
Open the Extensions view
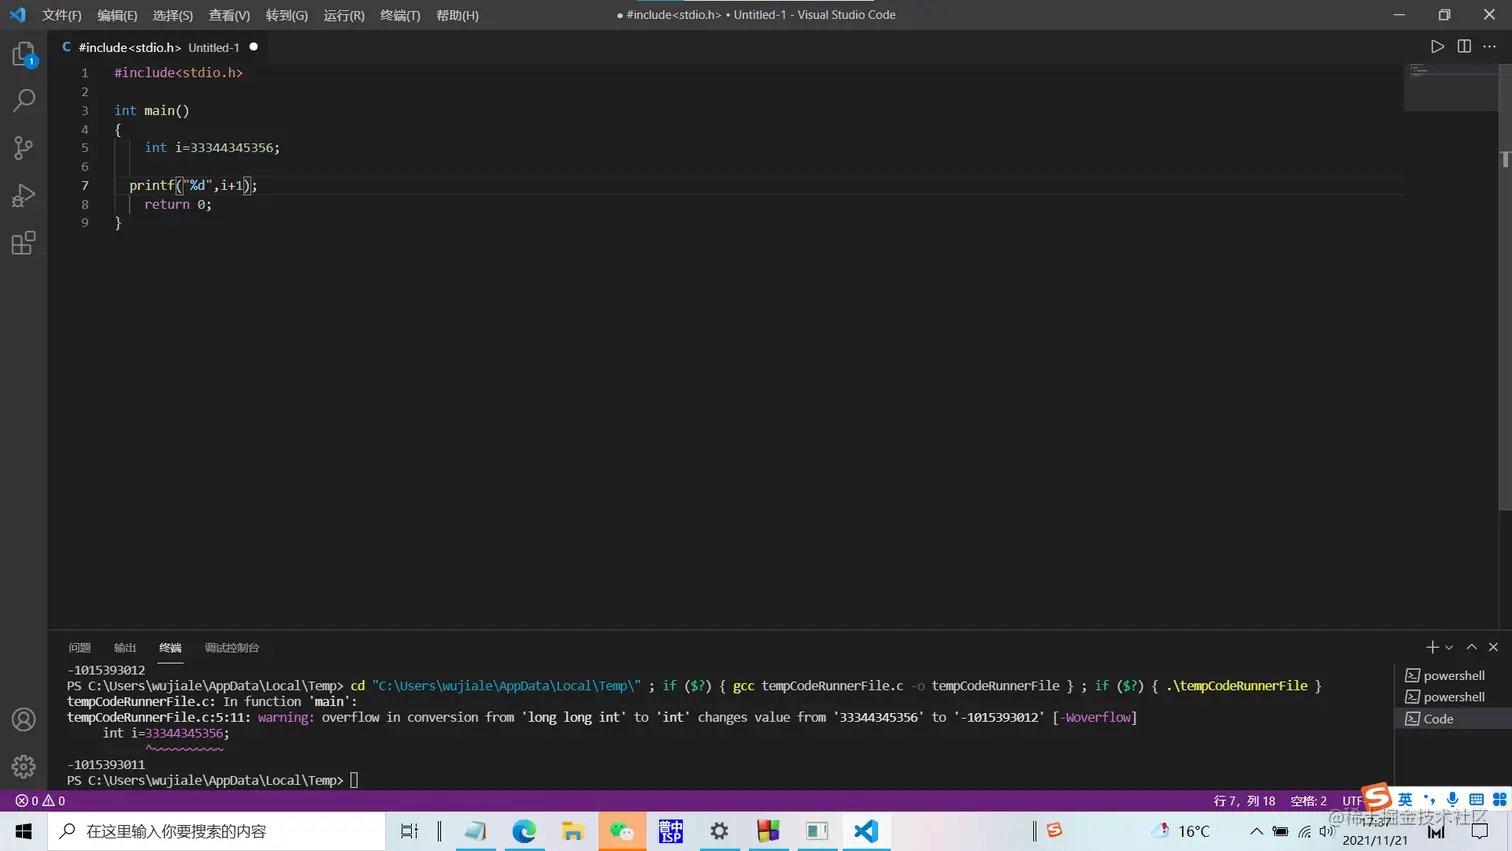tap(23, 243)
